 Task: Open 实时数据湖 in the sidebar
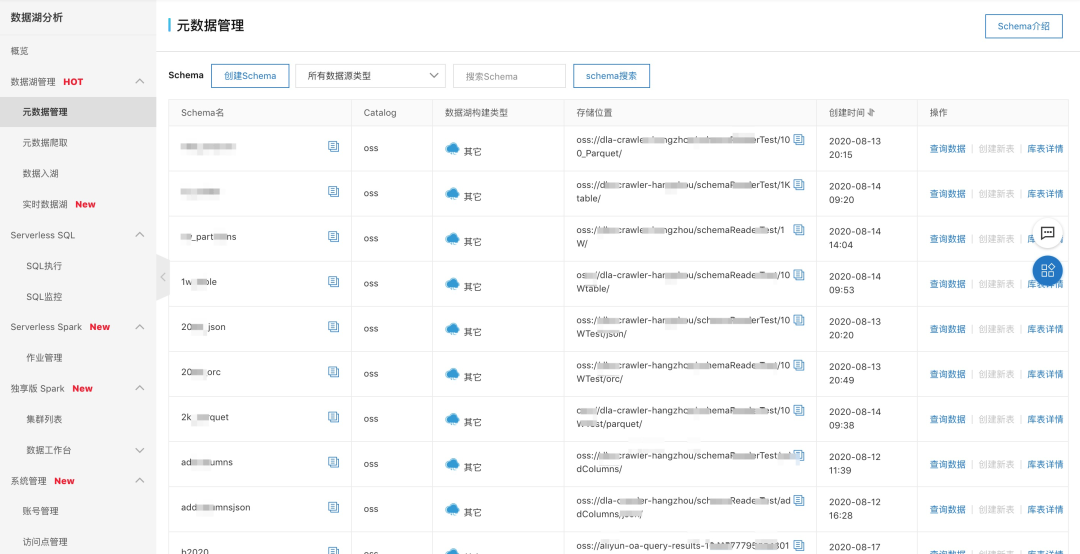pyautogui.click(x=45, y=204)
